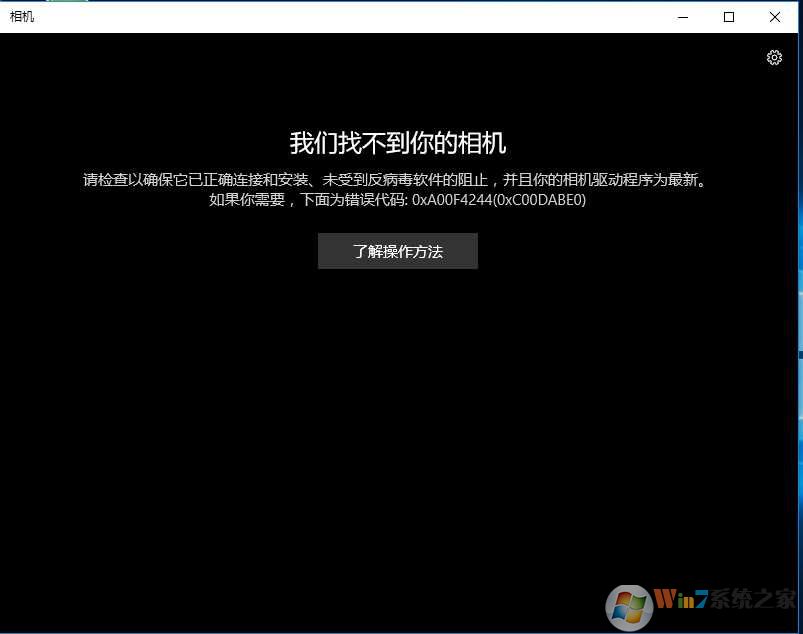Close the 相机 app window
Image resolution: width=803 pixels, height=634 pixels.
tap(775, 17)
